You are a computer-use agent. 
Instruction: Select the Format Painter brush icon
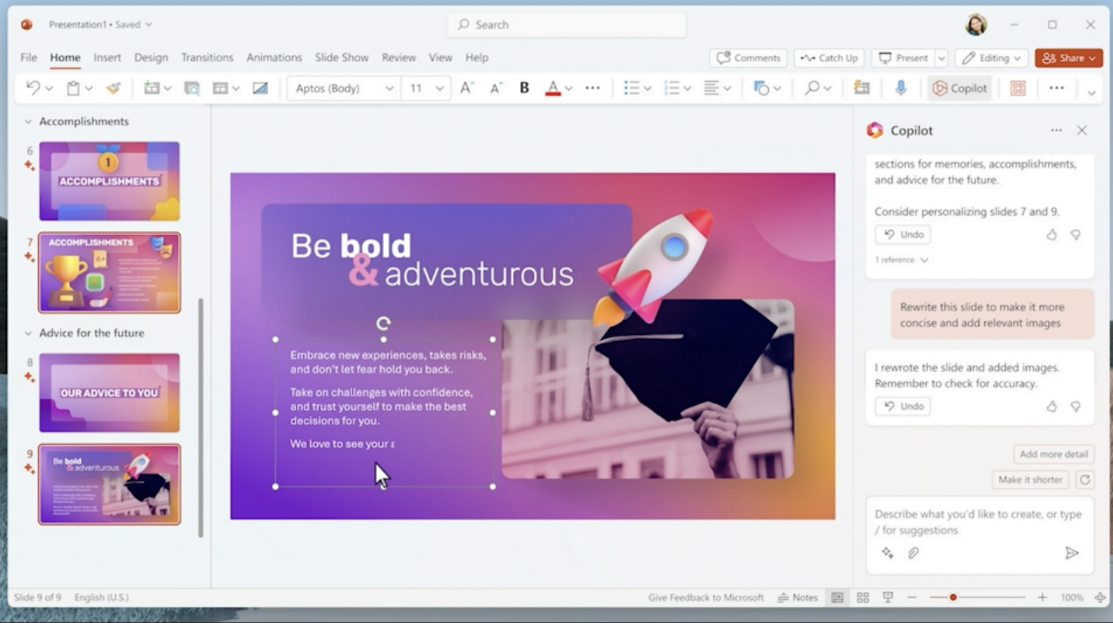coord(113,88)
